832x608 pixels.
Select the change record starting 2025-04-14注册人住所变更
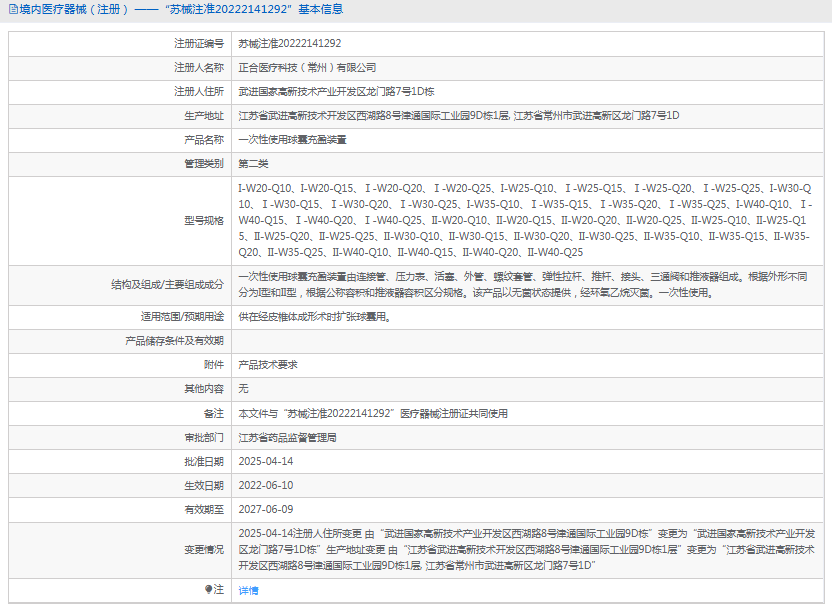tap(527, 550)
